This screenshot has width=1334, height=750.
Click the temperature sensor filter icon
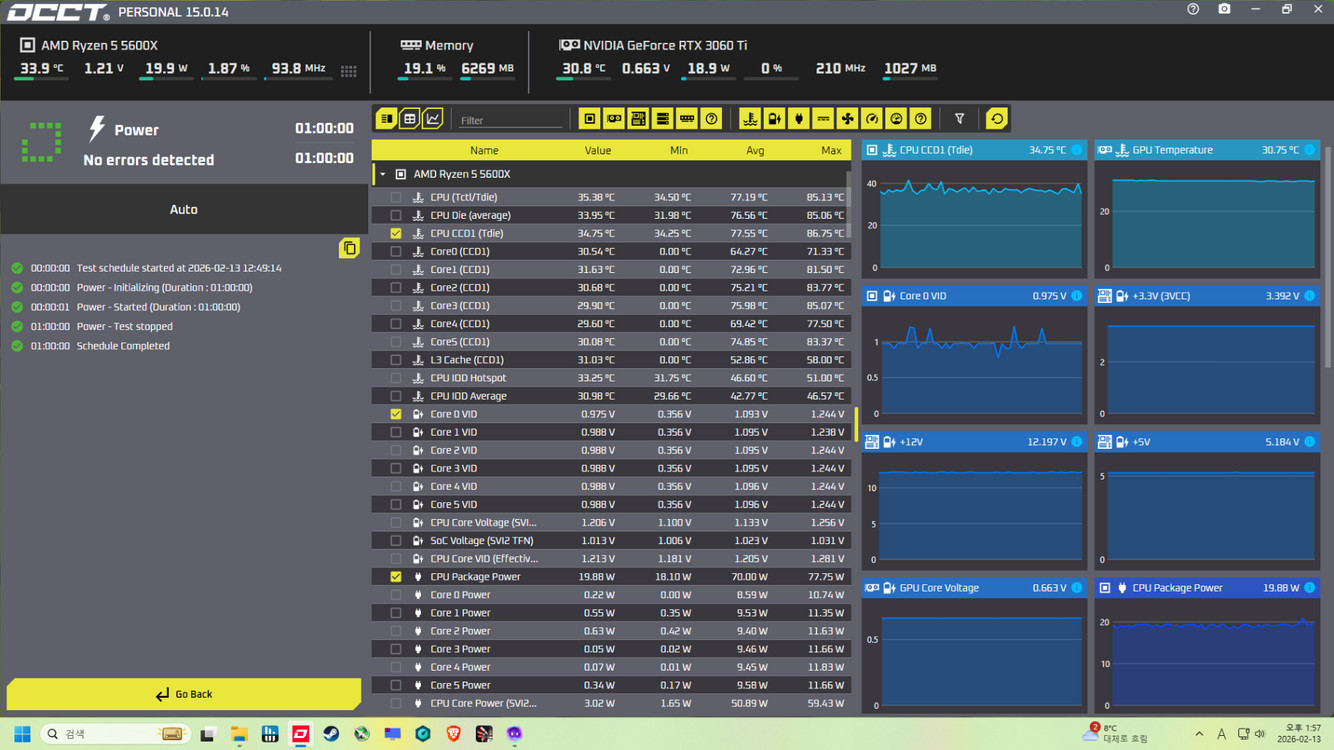tap(750, 119)
